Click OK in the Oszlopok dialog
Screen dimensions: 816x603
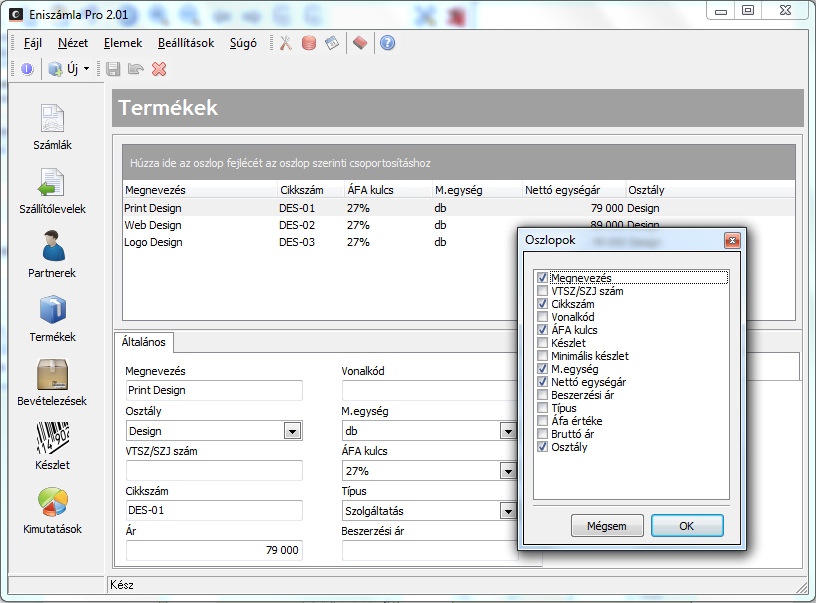click(686, 525)
